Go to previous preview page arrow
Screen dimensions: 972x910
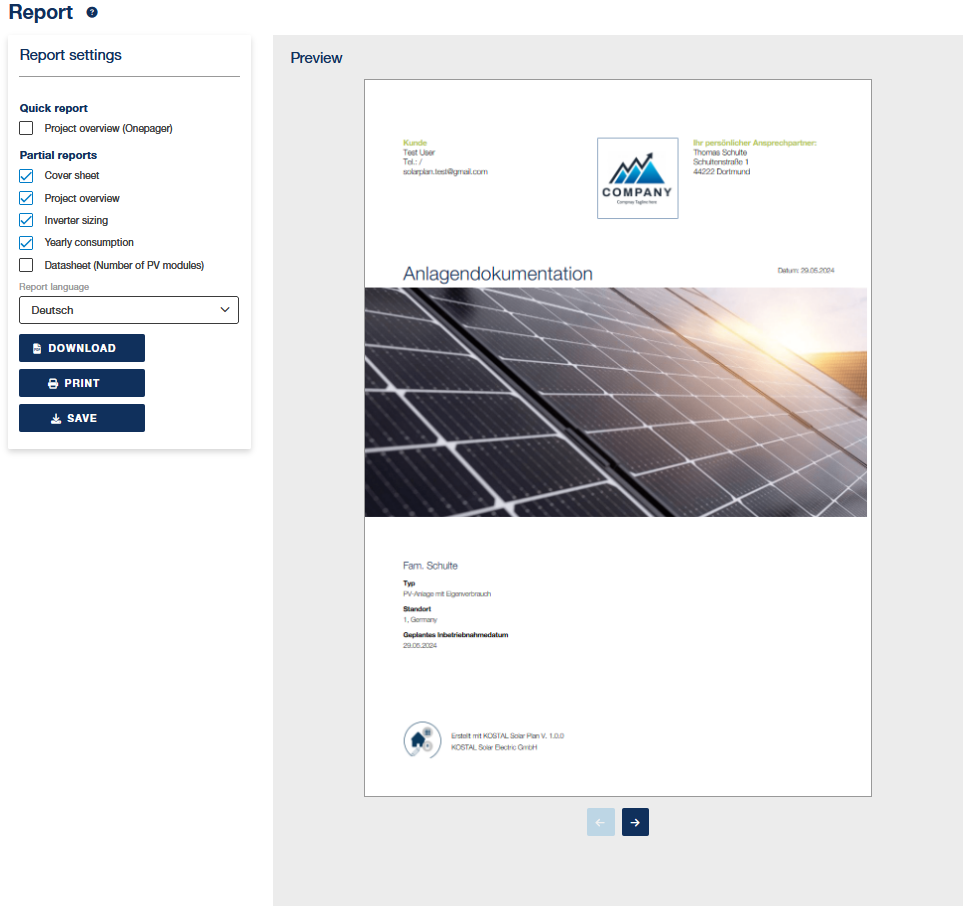(600, 822)
